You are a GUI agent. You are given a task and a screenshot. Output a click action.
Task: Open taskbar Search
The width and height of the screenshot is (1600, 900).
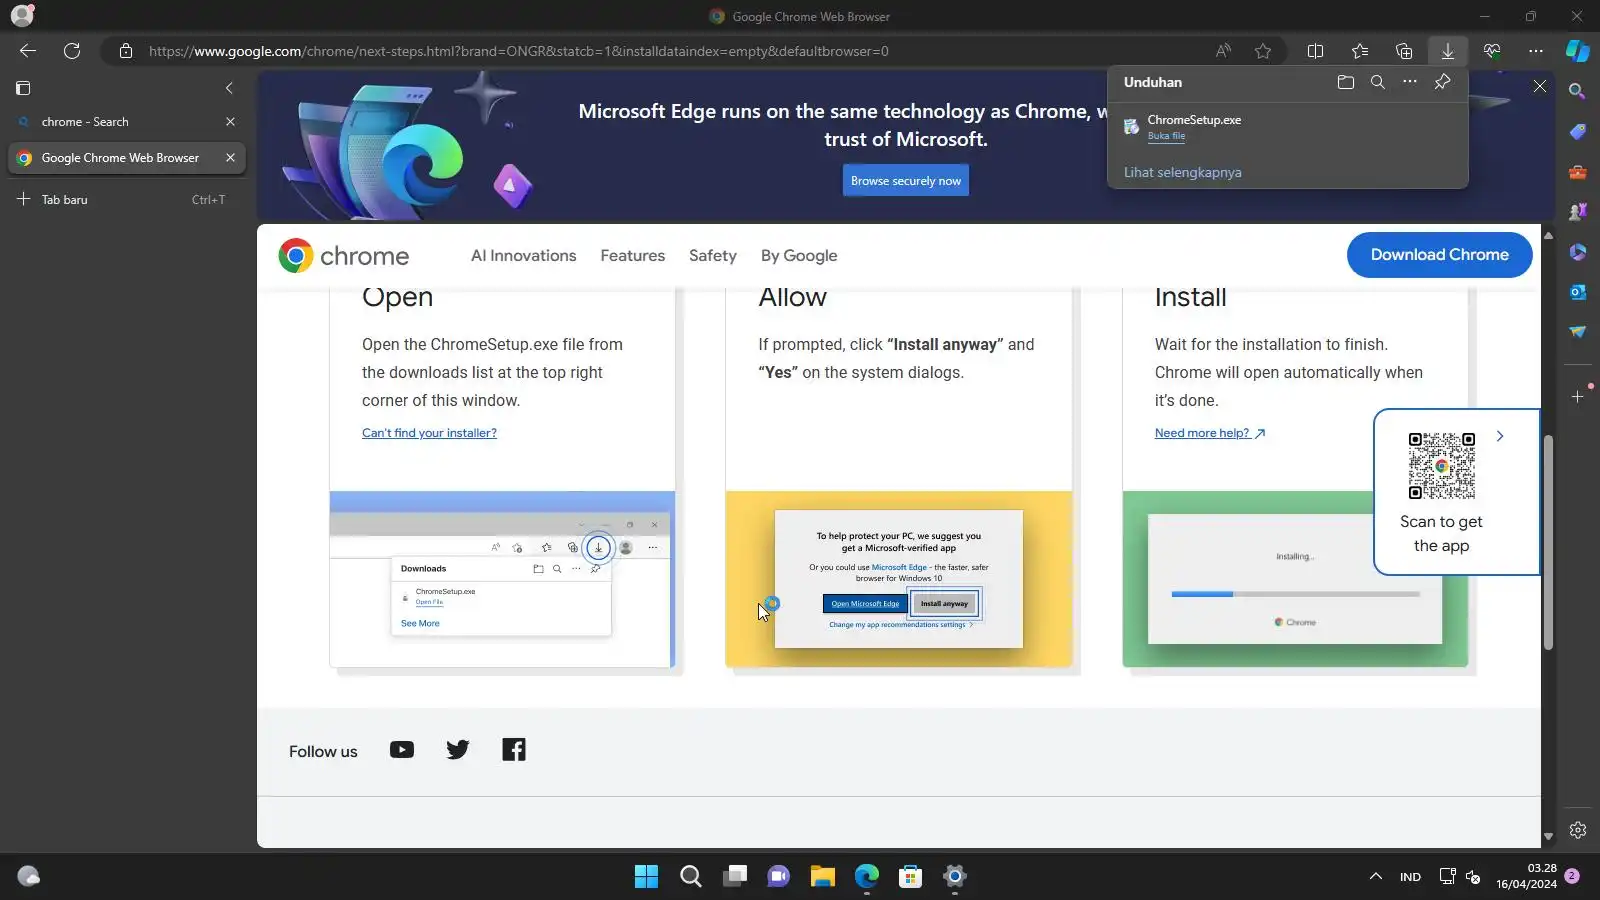coord(690,877)
